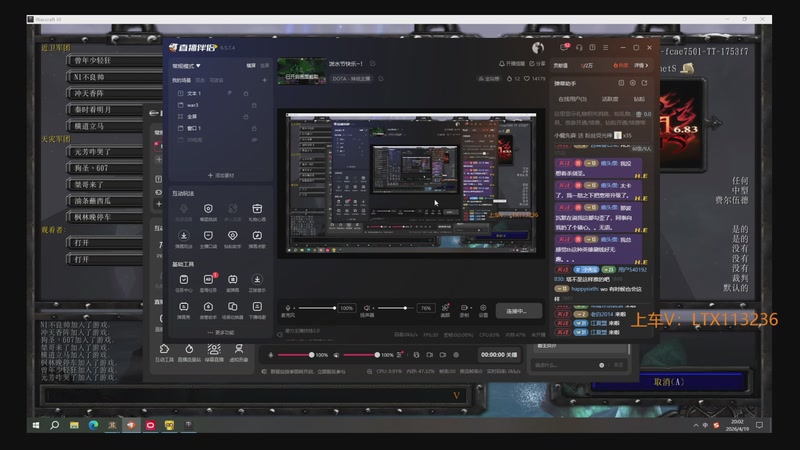Adjust red microphone slider in background window
Screen dimensions: 800x450
[296, 355]
